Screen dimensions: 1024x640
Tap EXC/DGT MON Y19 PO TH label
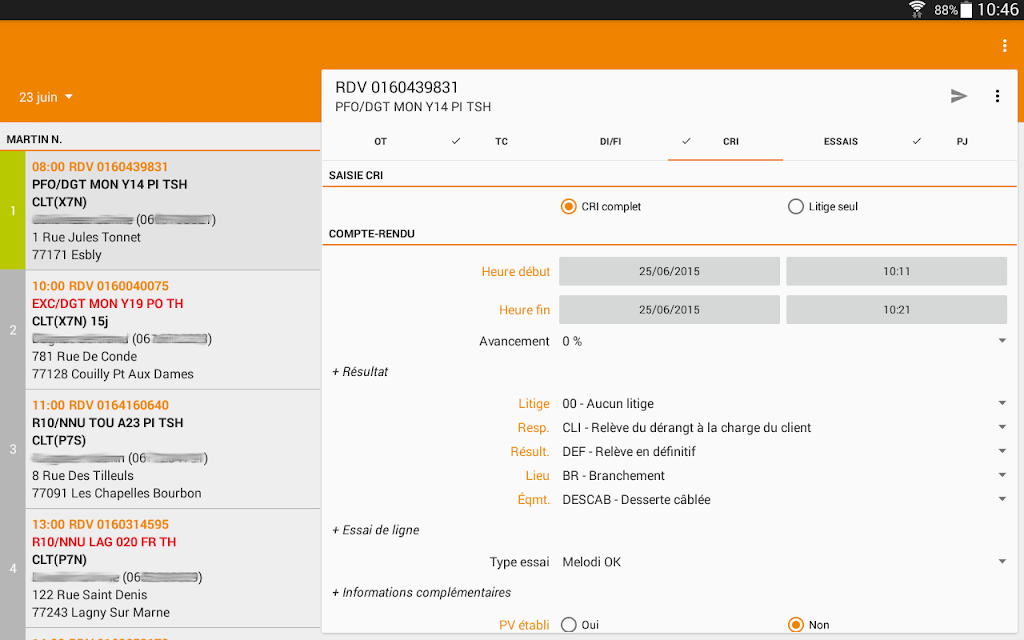108,304
